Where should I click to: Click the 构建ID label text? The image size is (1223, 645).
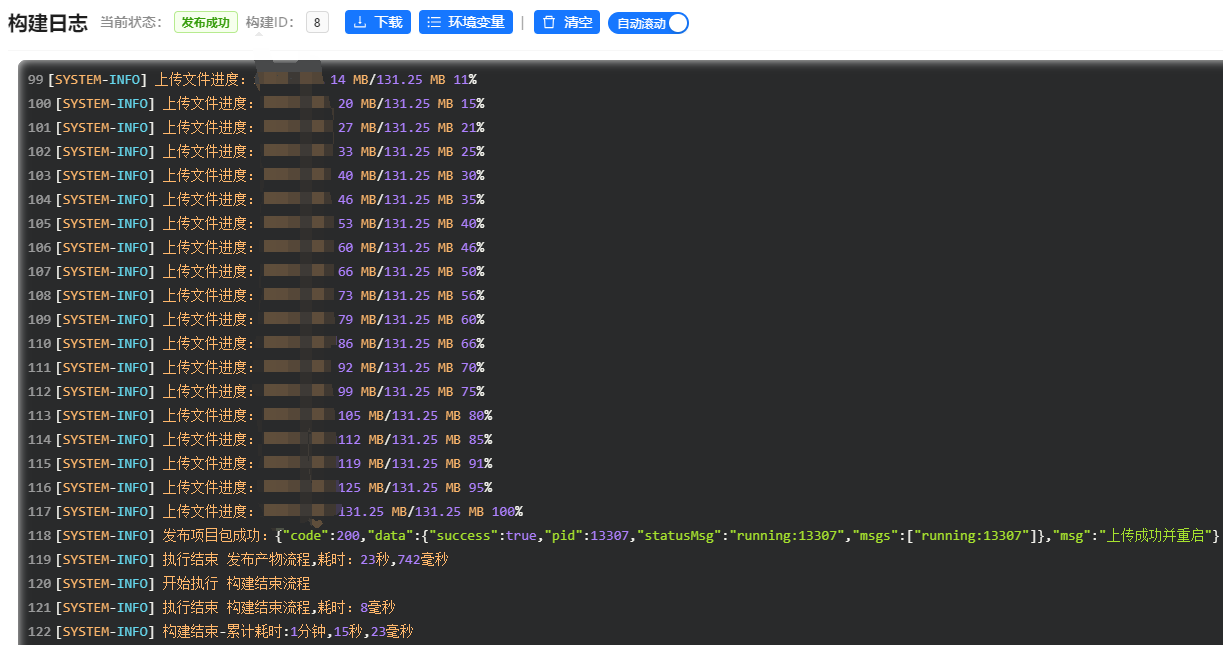270,22
